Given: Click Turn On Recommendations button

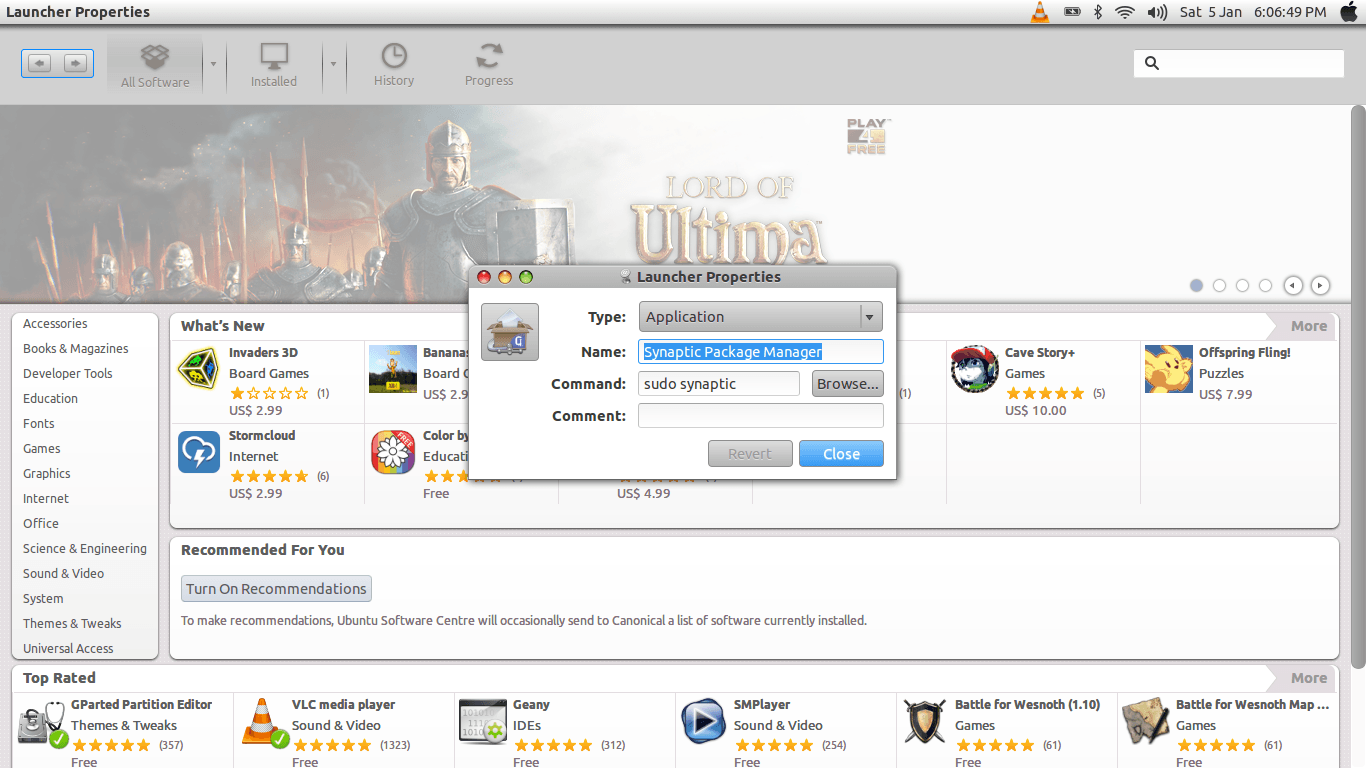Looking at the screenshot, I should pyautogui.click(x=276, y=589).
